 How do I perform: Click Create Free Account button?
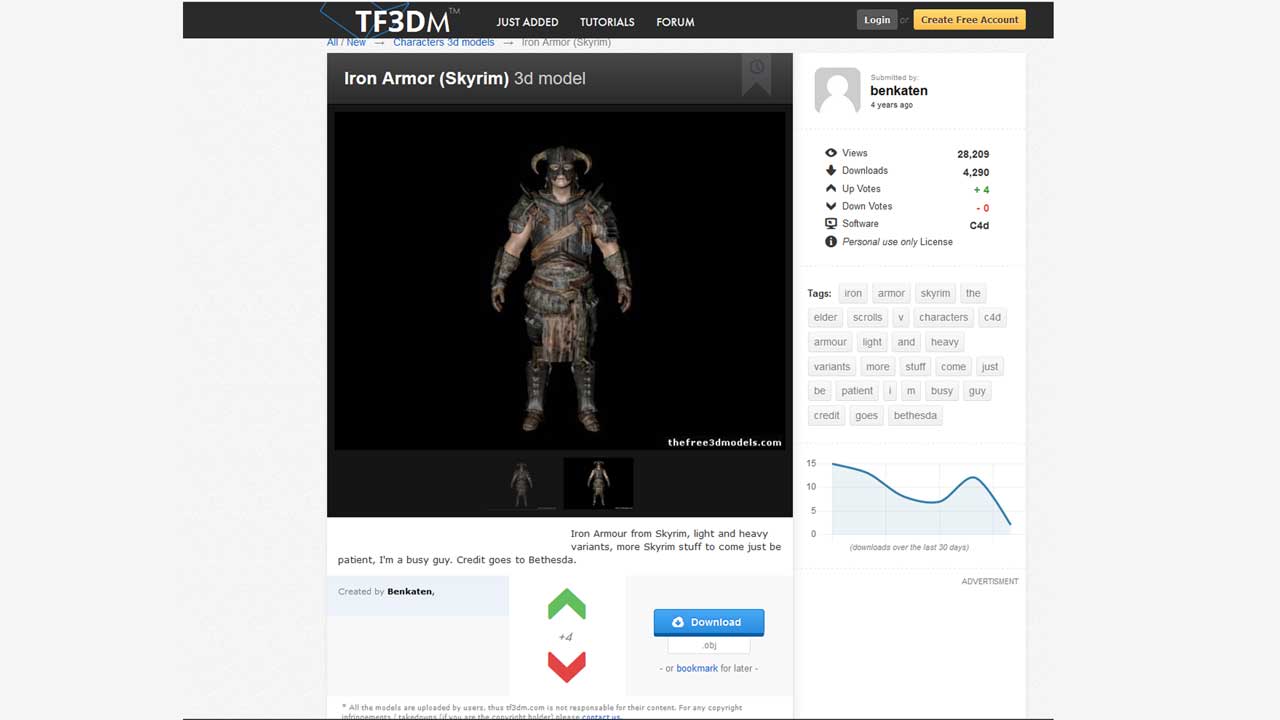click(x=969, y=20)
